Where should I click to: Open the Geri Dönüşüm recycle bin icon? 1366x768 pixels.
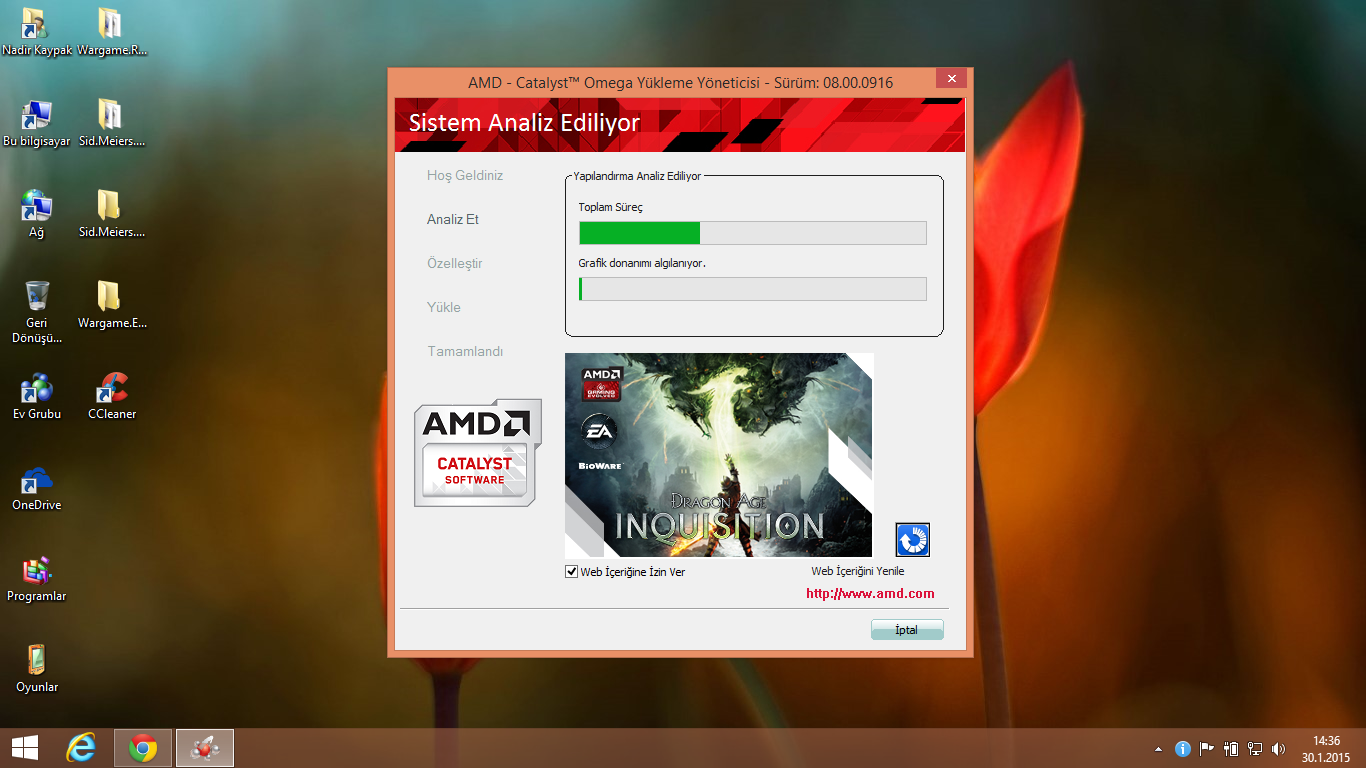pyautogui.click(x=37, y=312)
